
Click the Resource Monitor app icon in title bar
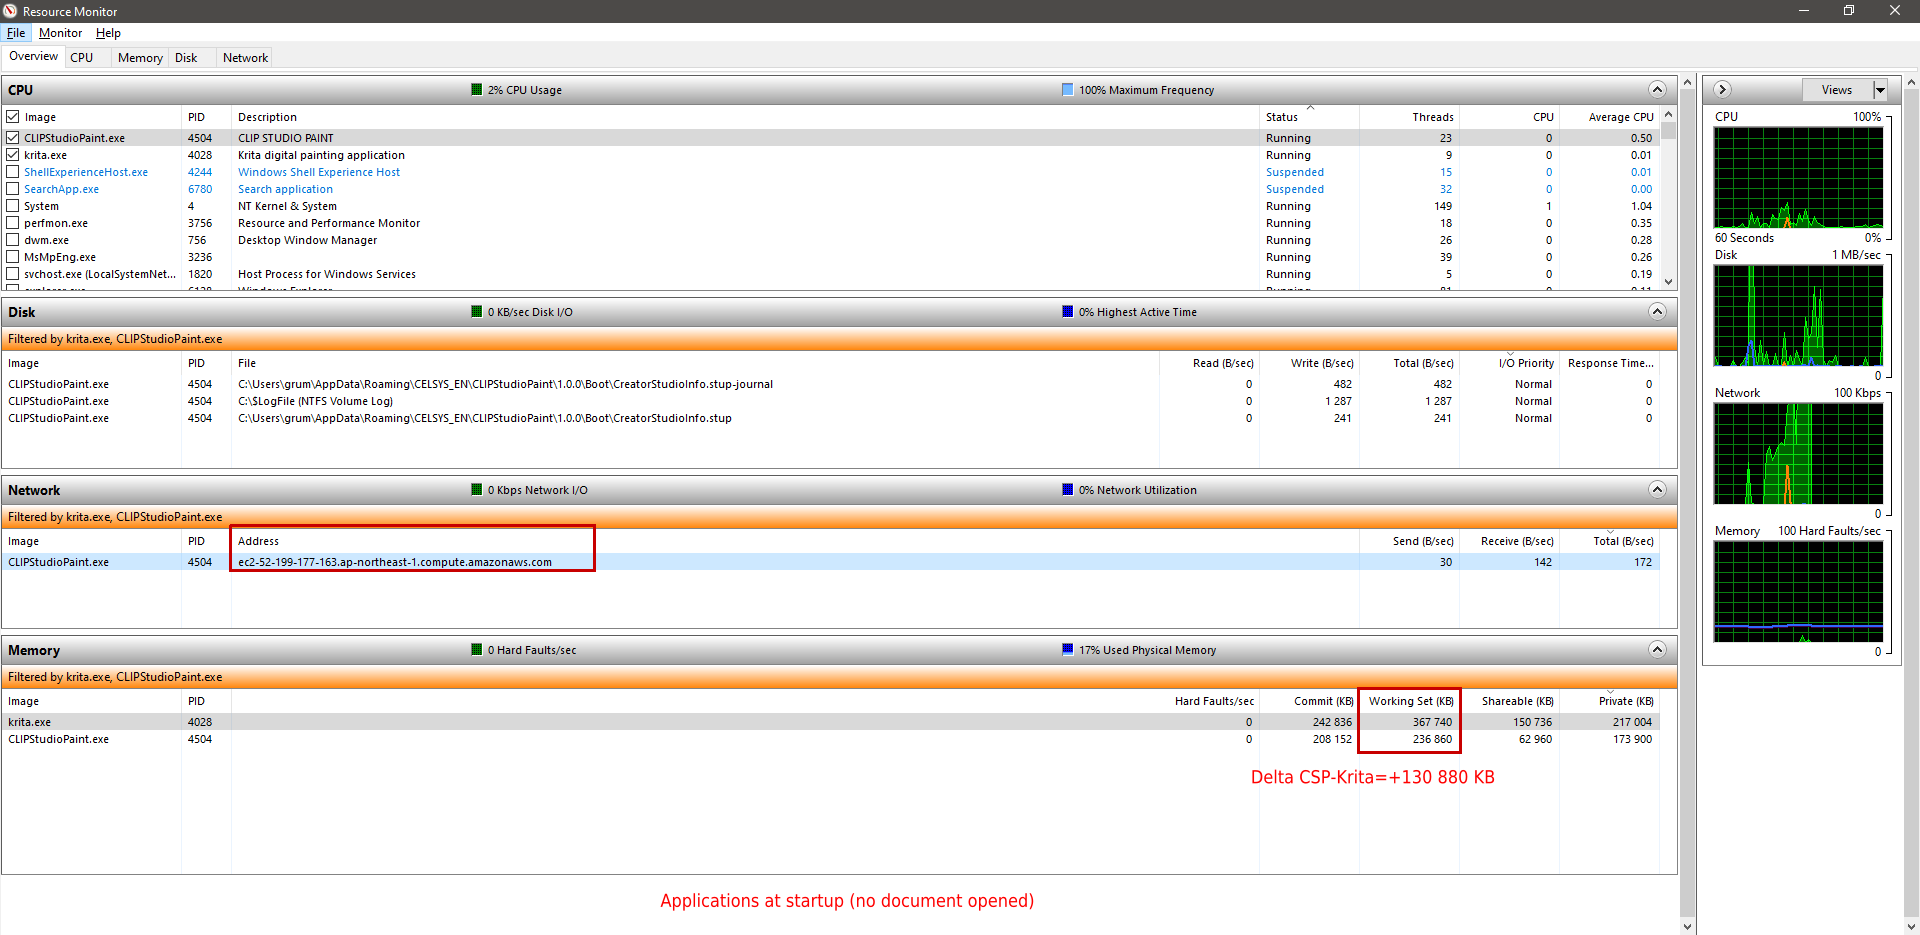(x=10, y=11)
